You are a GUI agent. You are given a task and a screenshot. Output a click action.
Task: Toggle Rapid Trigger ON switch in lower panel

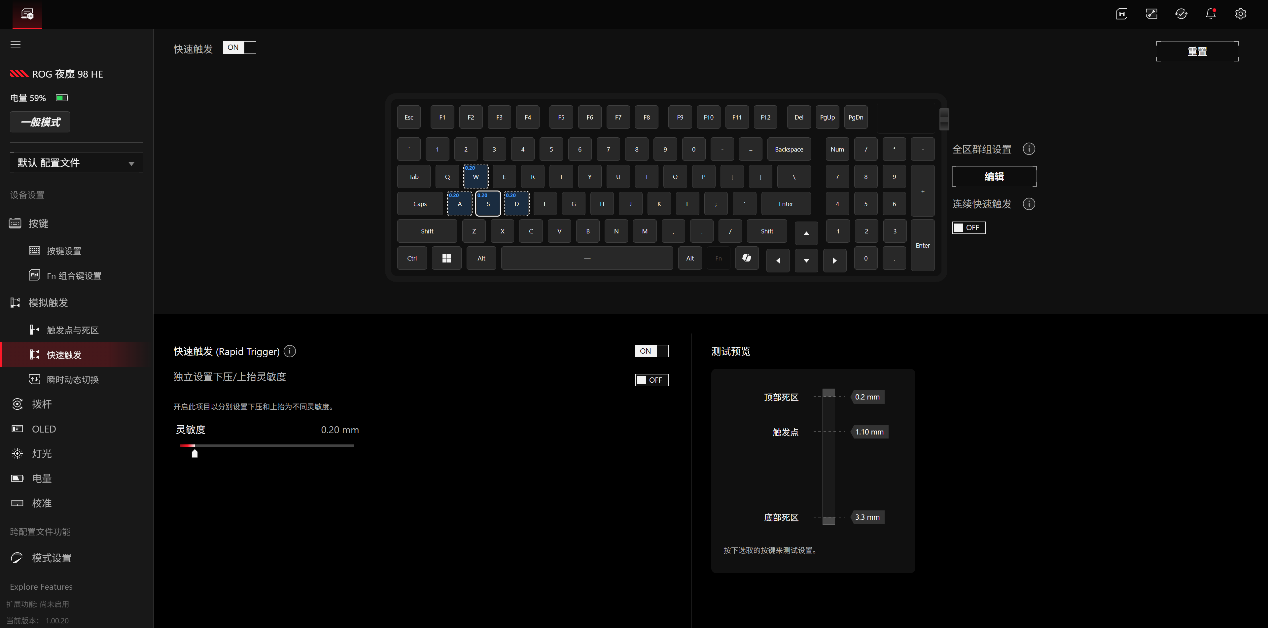pyautogui.click(x=652, y=351)
